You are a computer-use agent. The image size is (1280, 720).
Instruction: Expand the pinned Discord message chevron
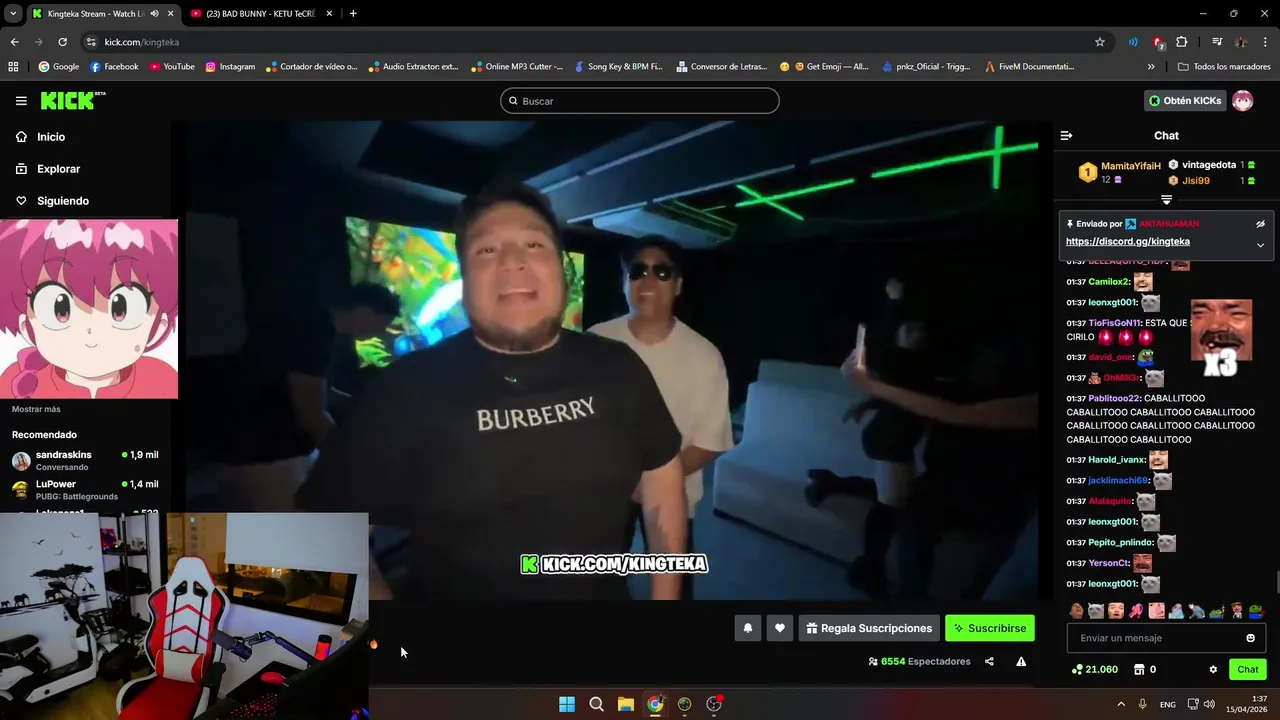click(x=1260, y=245)
